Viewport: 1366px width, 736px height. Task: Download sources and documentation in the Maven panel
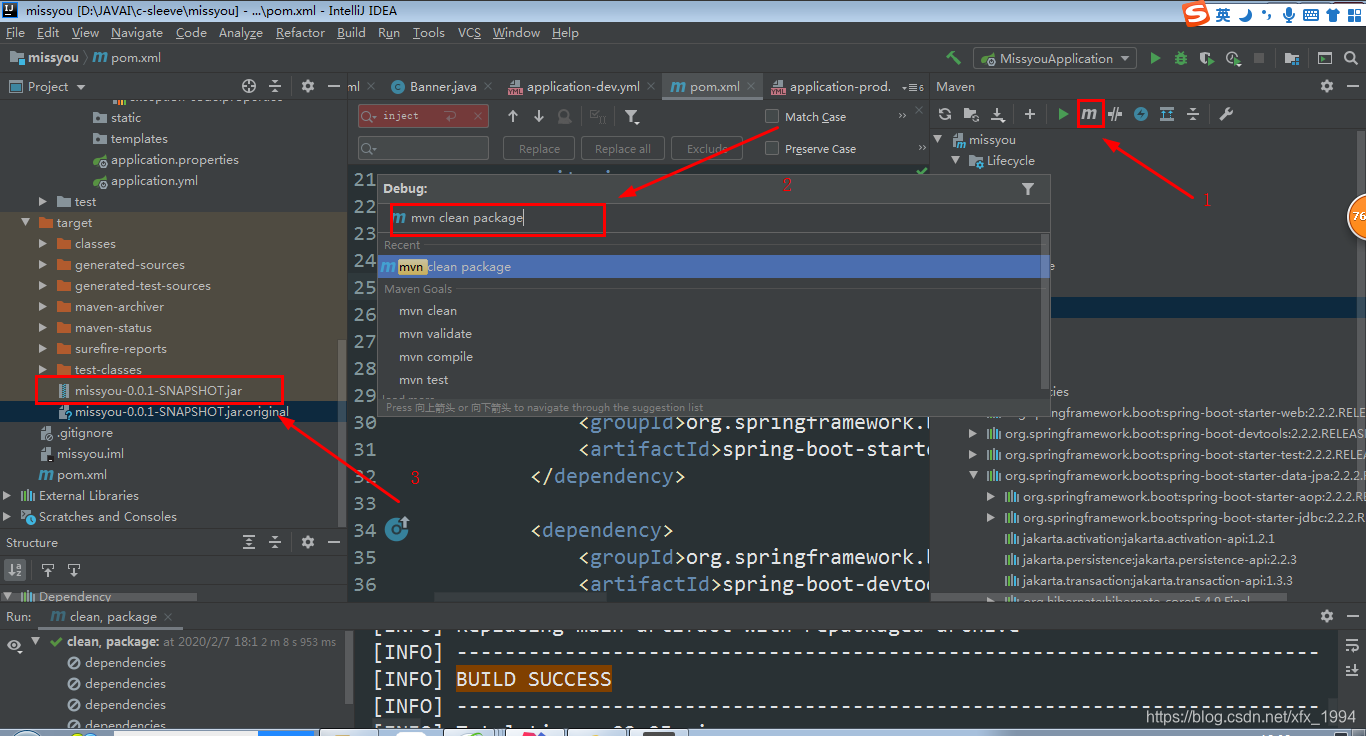[997, 114]
